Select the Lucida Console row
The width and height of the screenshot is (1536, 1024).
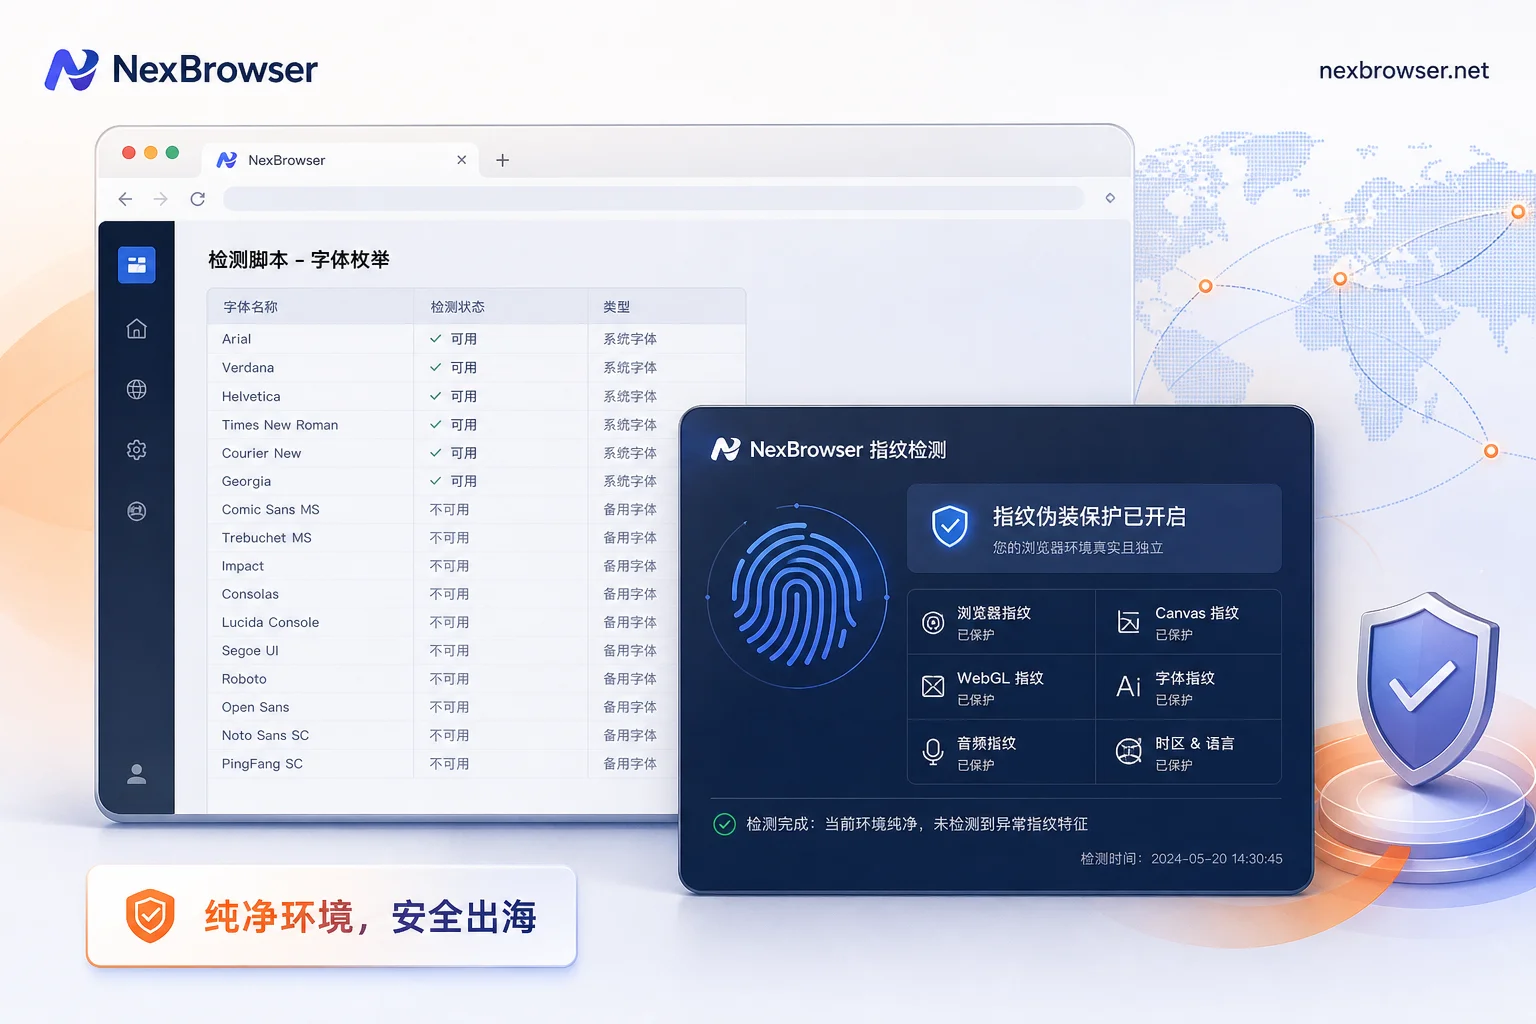click(444, 622)
